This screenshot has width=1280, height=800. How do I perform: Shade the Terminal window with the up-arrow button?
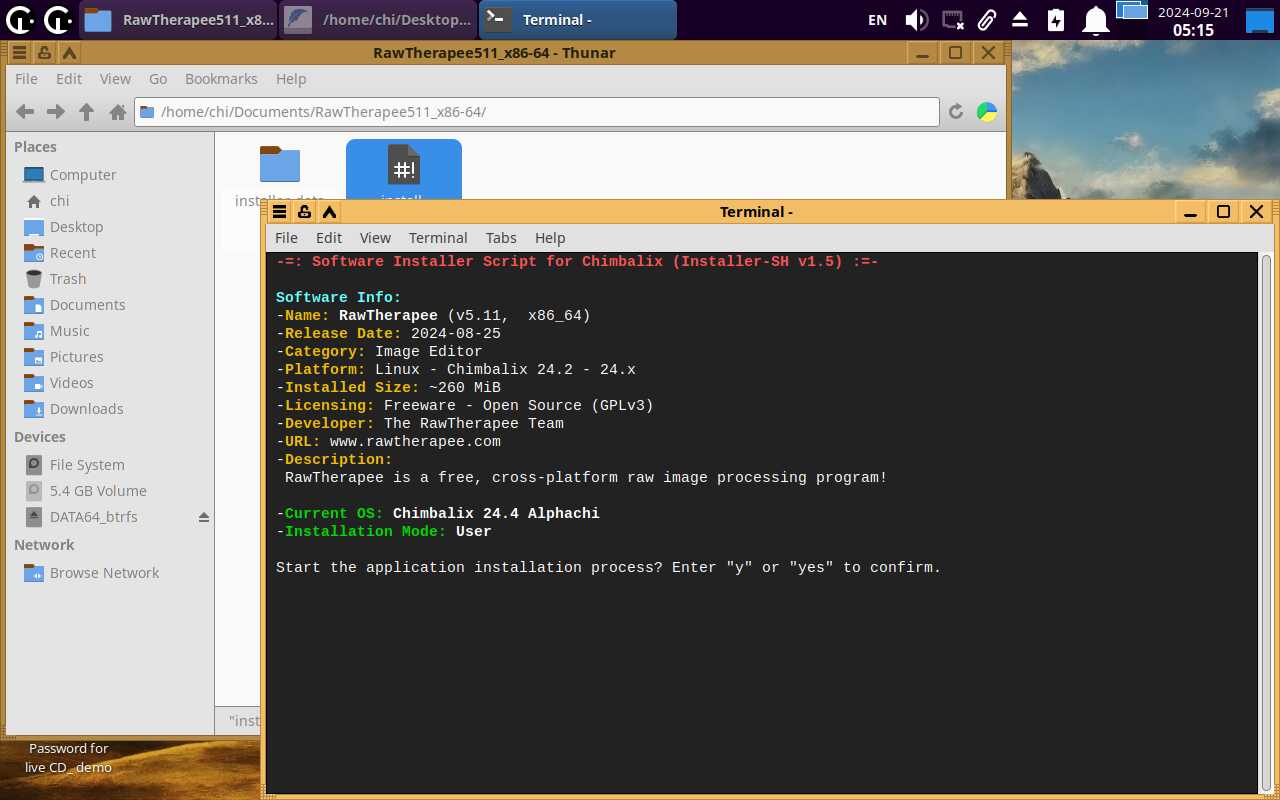click(329, 212)
